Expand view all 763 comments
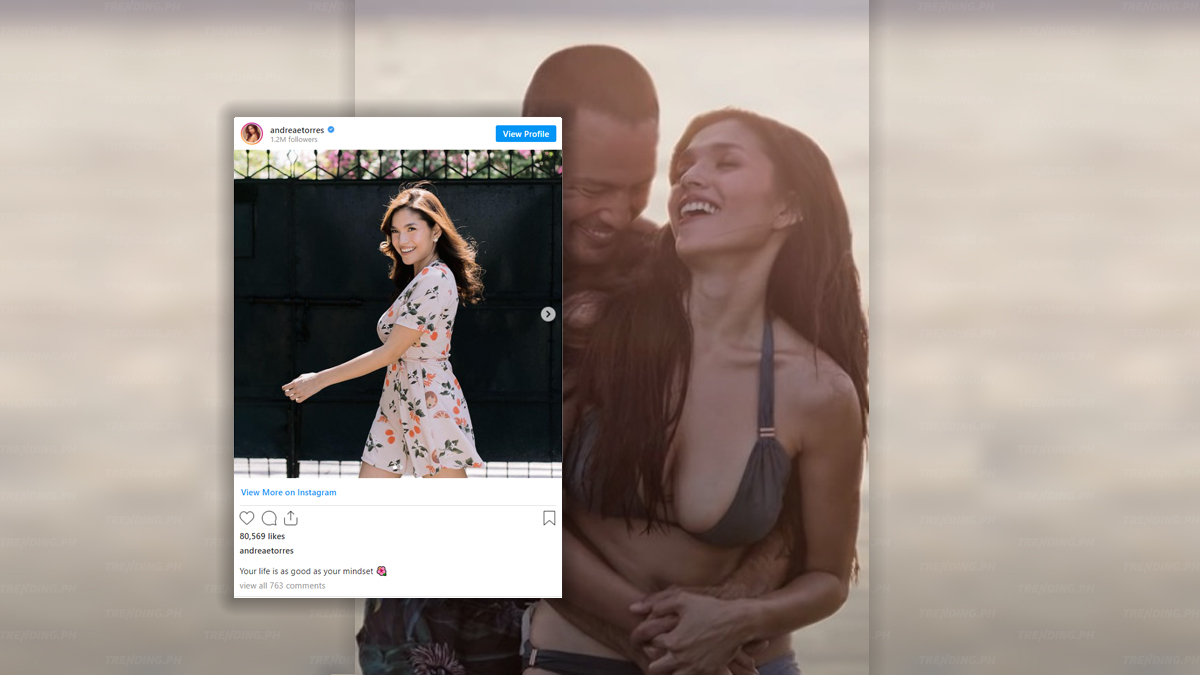 (282, 586)
